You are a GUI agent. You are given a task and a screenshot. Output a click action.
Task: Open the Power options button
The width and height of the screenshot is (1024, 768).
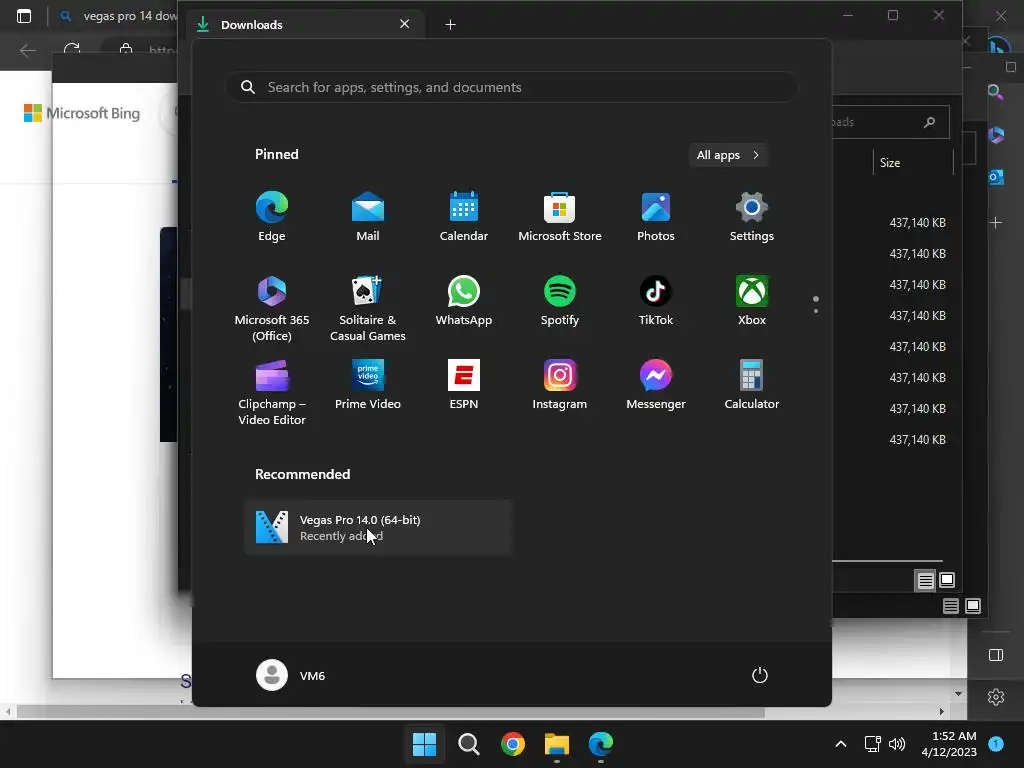point(760,675)
